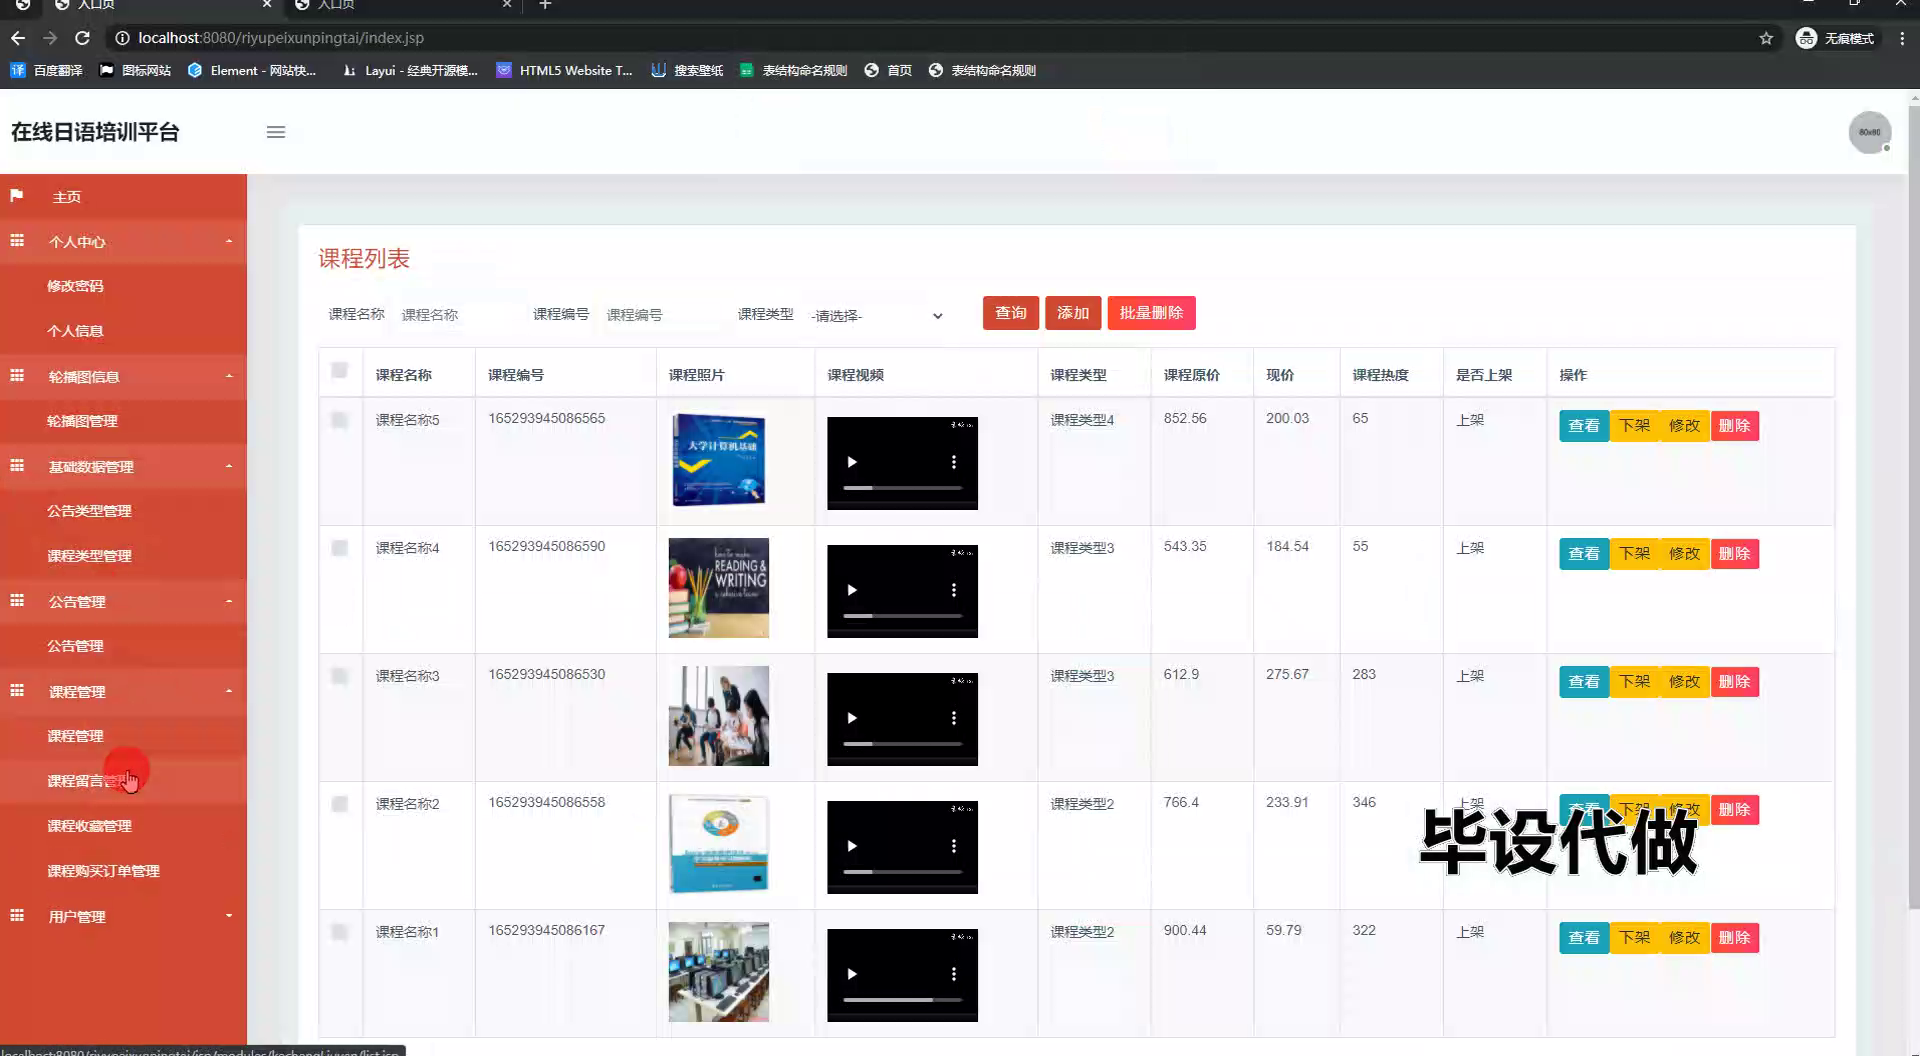
Task: Click the 查询 search button
Action: coord(1011,313)
